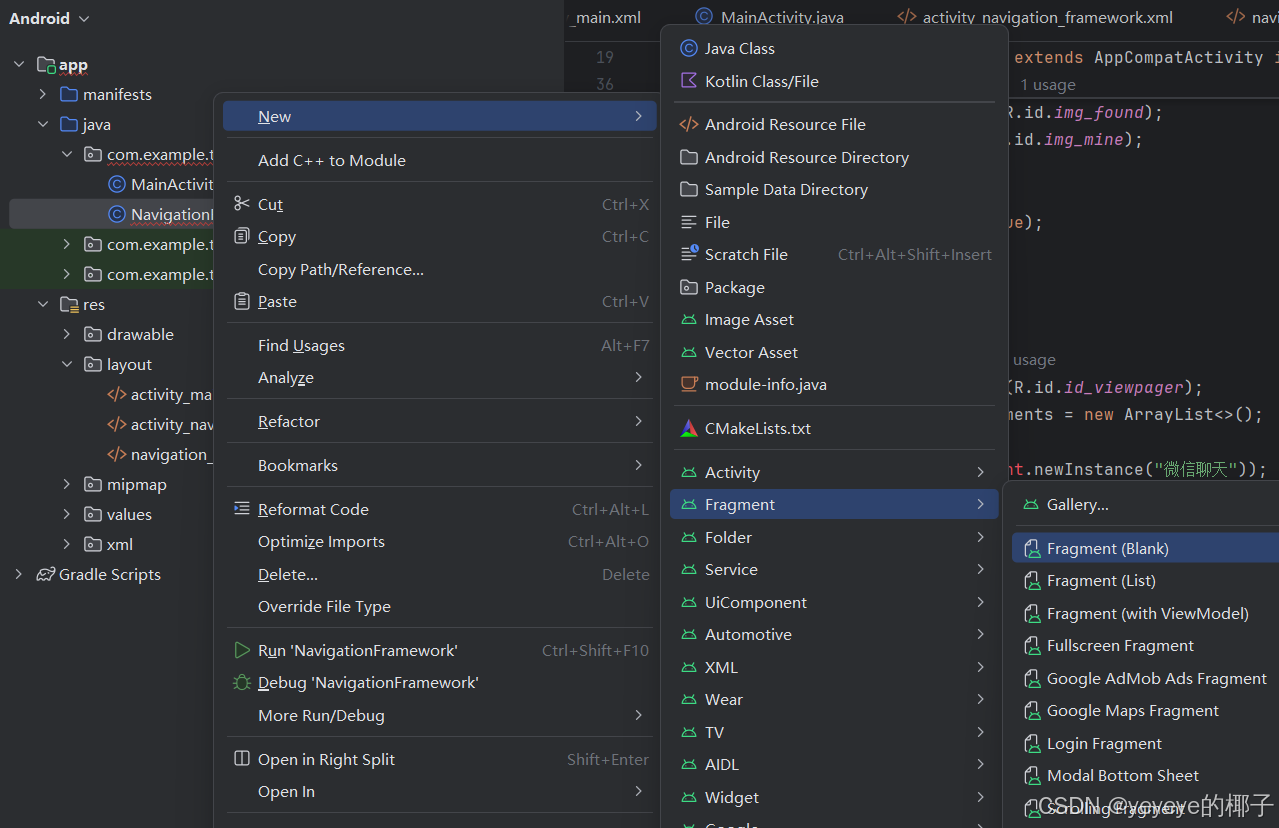Open the New submenu

pos(439,116)
